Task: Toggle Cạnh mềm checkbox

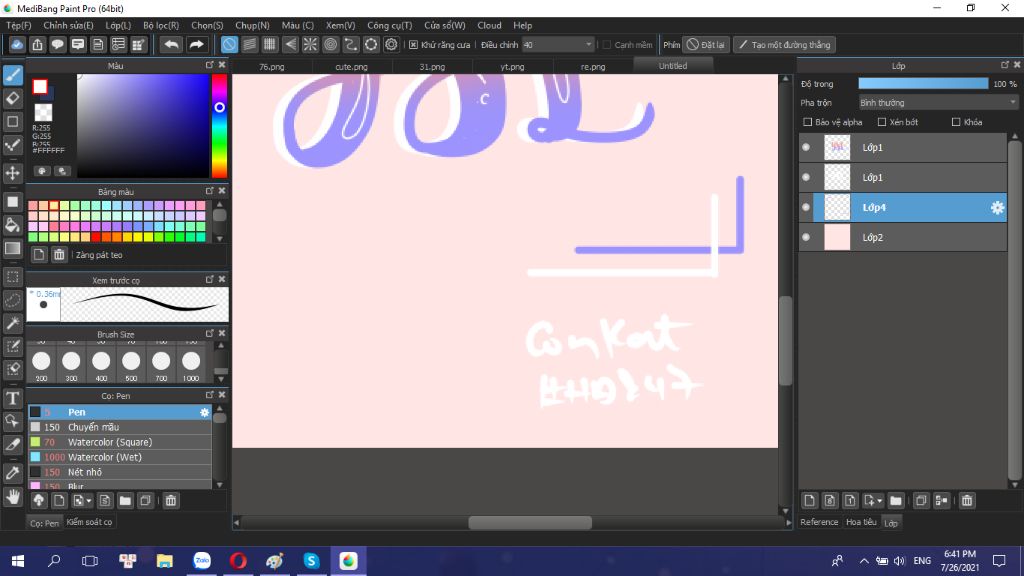Action: point(607,45)
